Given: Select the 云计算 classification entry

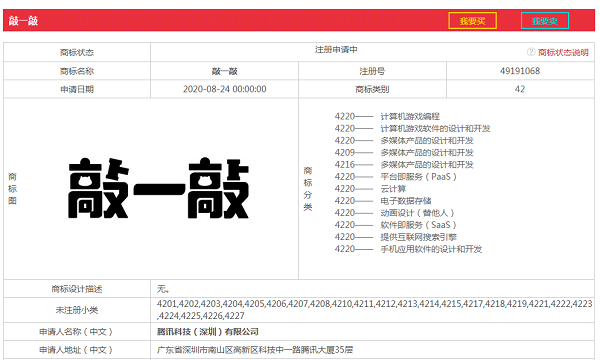Looking at the screenshot, I should pos(393,189).
